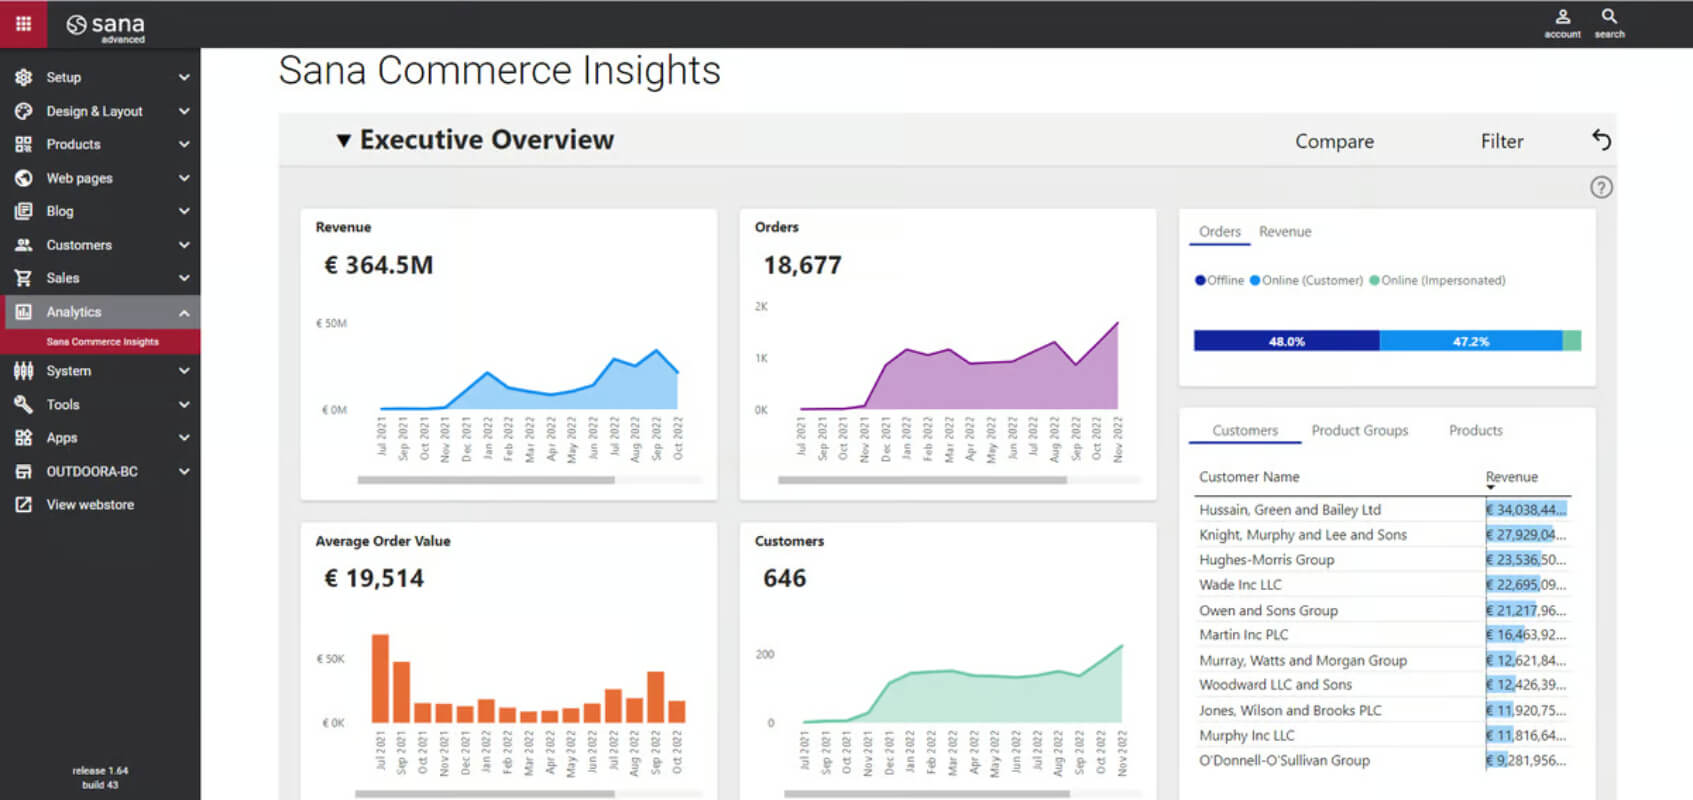Click the Sales cart icon
This screenshot has height=800, width=1693.
[23, 278]
